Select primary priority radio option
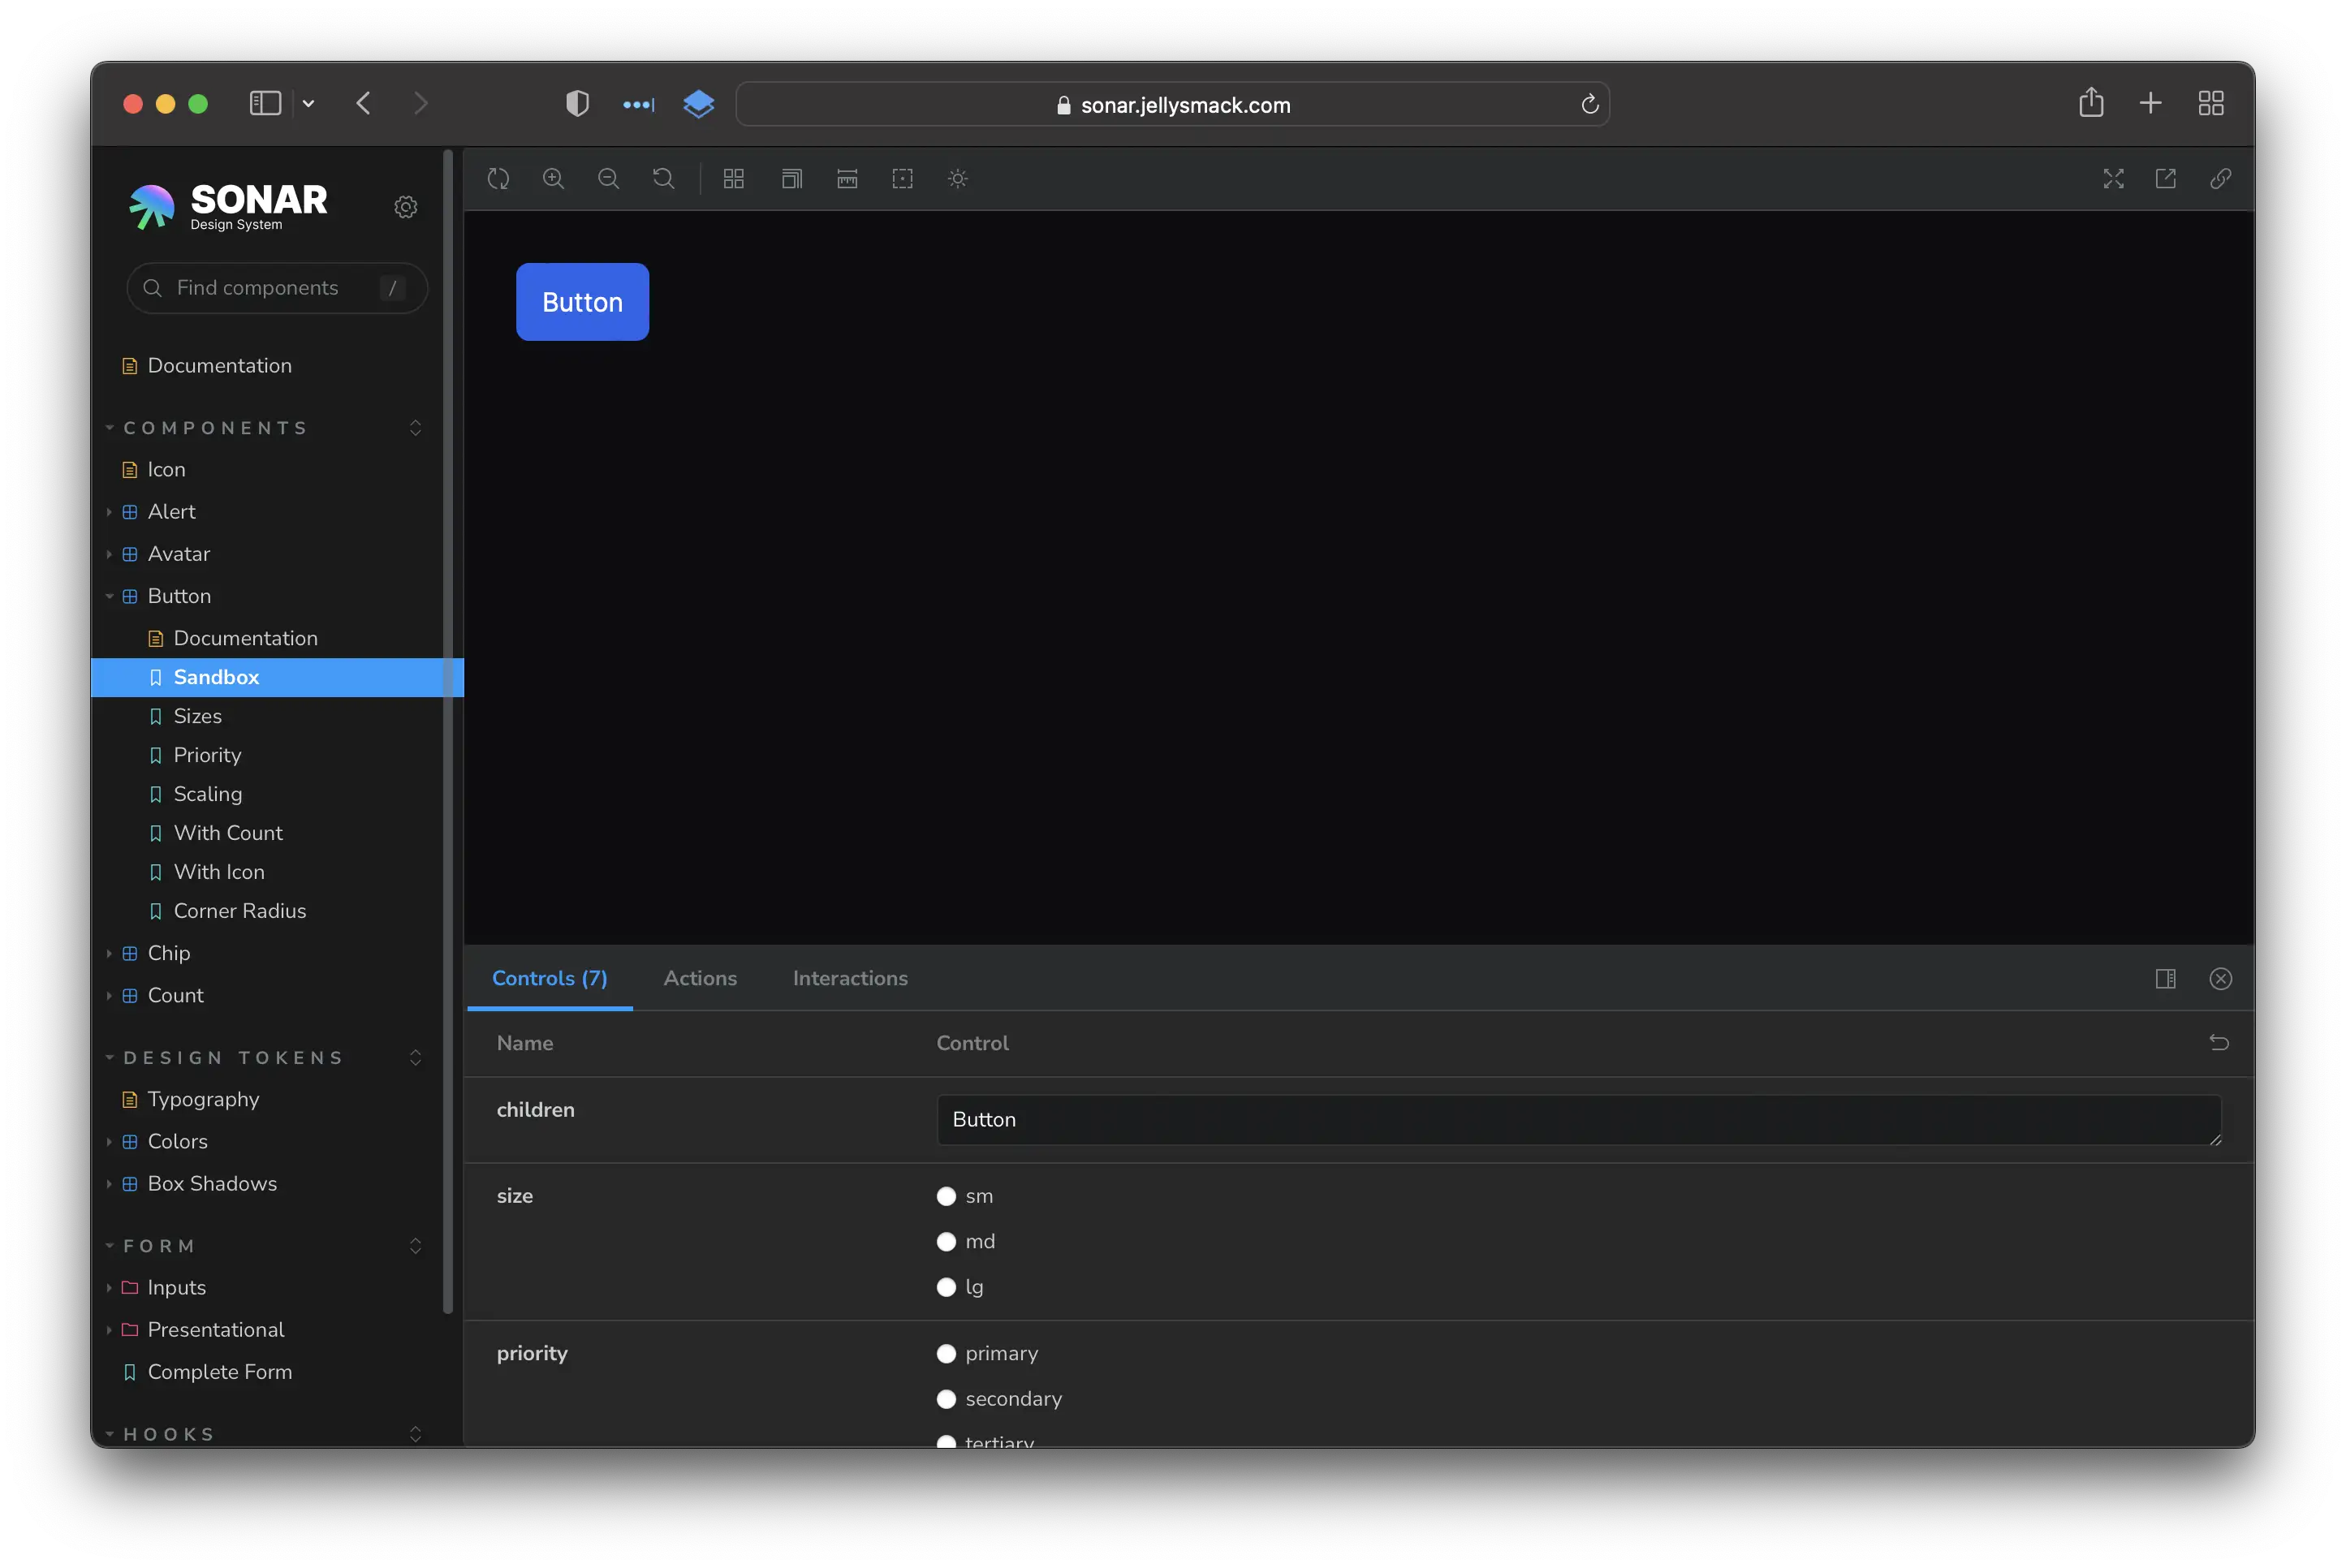The height and width of the screenshot is (1568, 2346). click(946, 1354)
